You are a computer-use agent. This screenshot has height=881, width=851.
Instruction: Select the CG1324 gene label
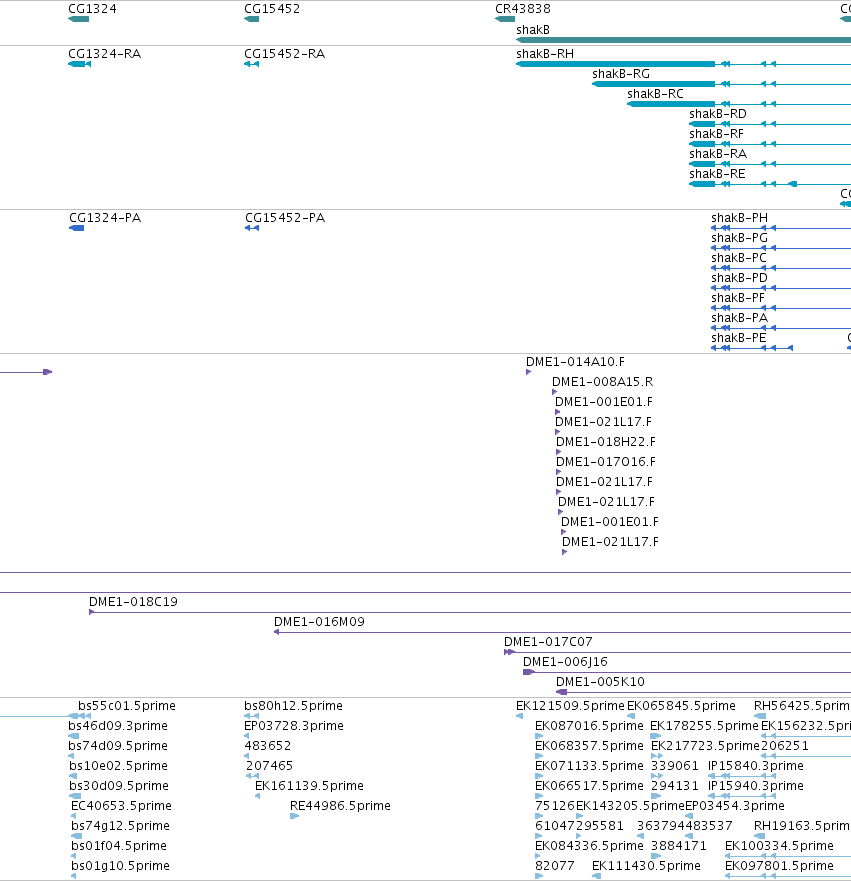(x=92, y=9)
